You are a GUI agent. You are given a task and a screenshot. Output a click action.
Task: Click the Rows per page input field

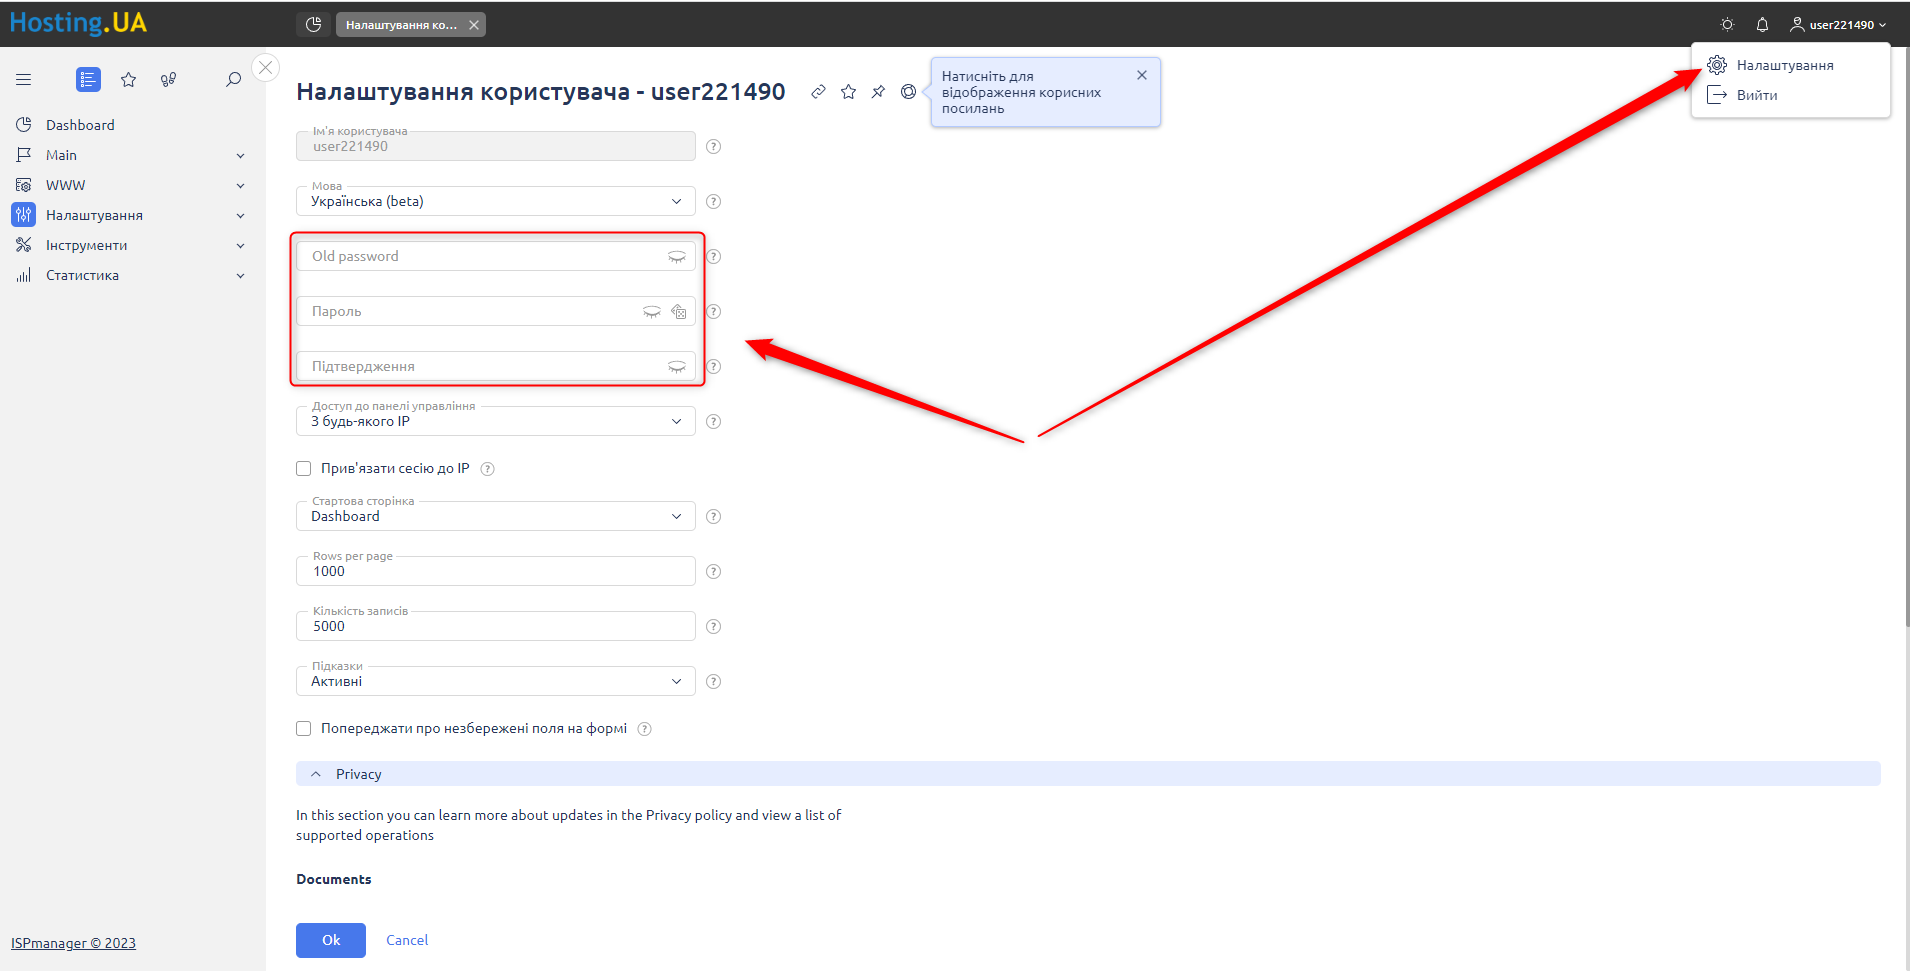point(495,572)
